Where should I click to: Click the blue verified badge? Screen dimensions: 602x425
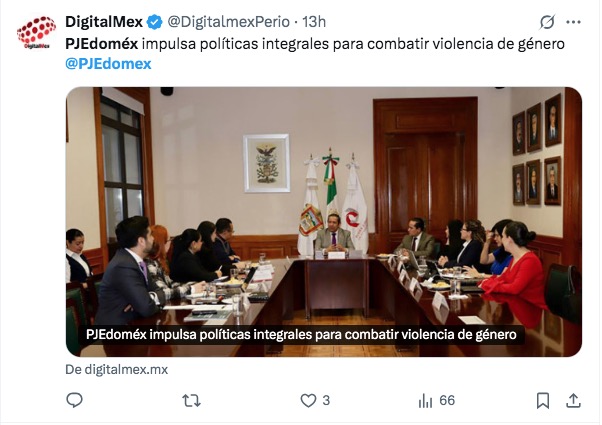pyautogui.click(x=155, y=22)
